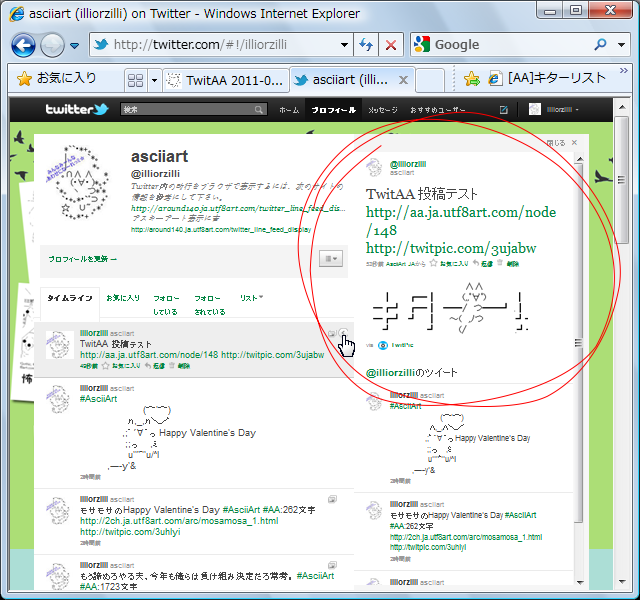Image resolution: width=640 pixels, height=600 pixels.
Task: Click the Twitter search magnifier icon
Action: point(258,109)
